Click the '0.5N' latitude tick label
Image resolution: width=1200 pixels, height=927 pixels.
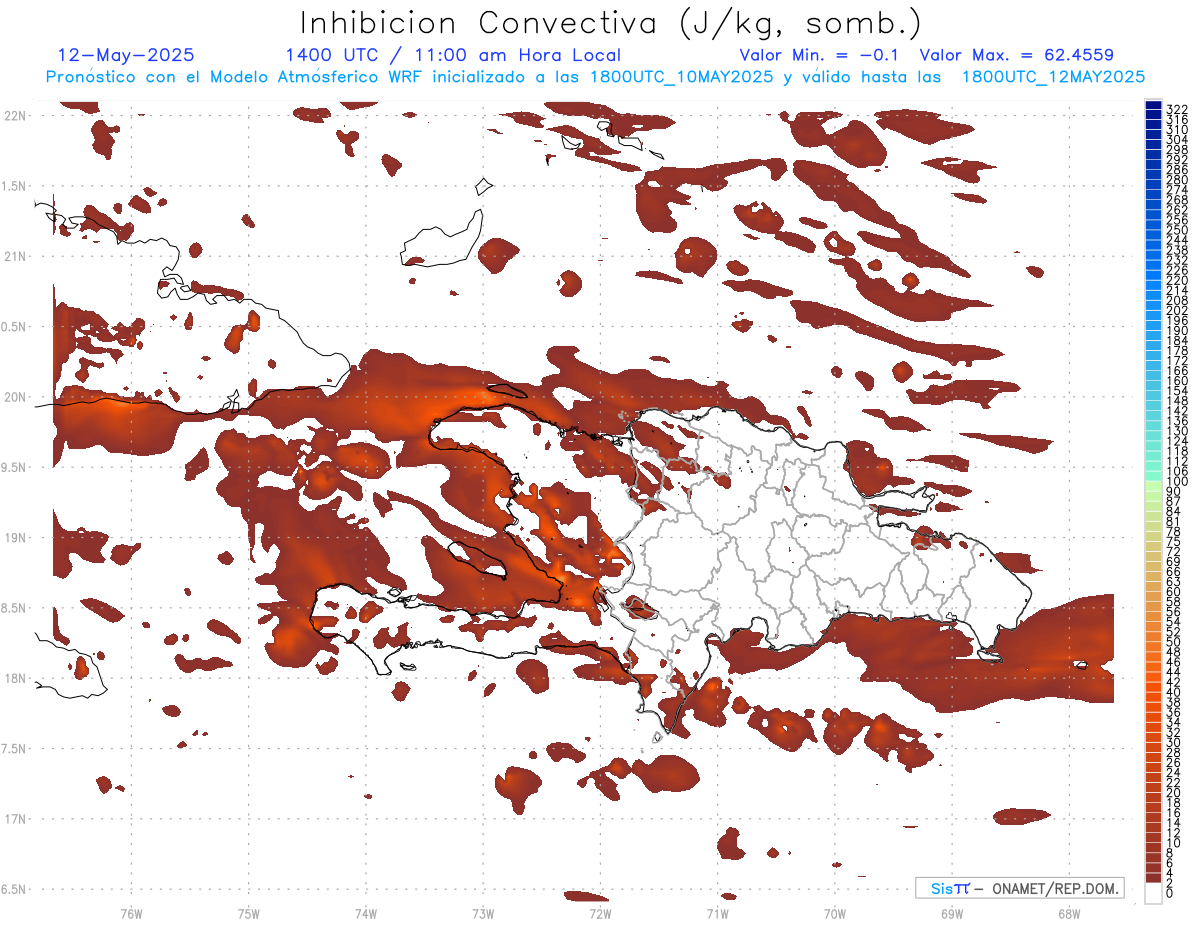point(15,327)
